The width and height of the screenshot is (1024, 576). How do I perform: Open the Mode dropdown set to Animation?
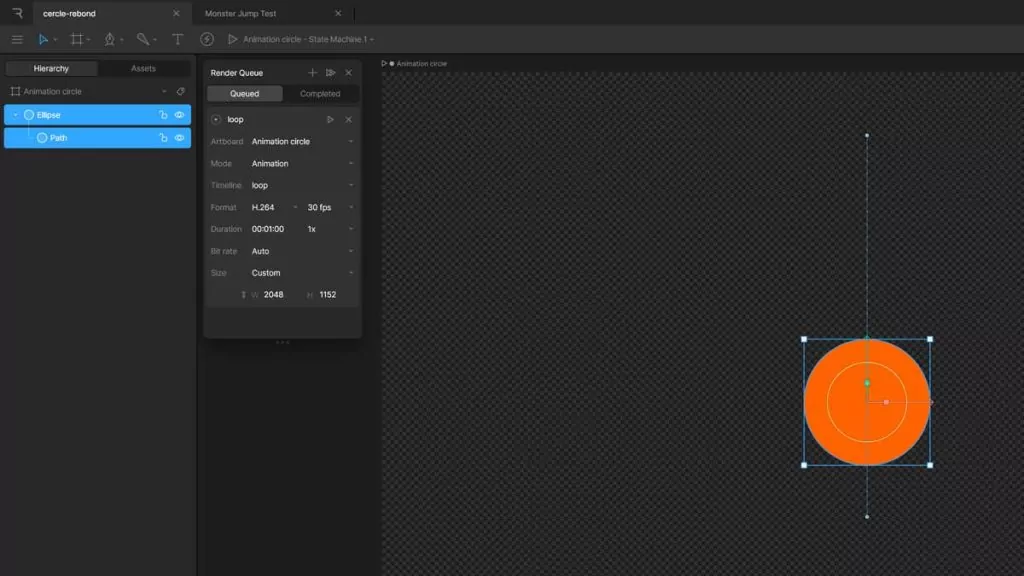351,163
